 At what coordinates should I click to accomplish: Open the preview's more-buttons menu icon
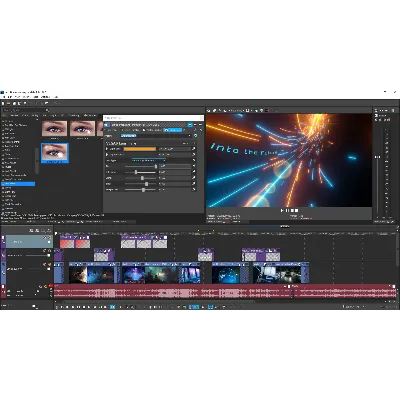(x=297, y=210)
